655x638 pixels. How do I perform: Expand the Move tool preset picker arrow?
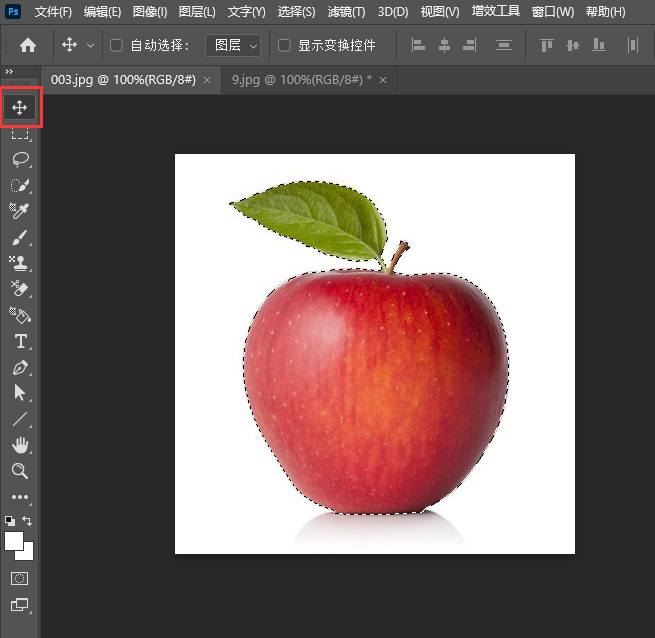coord(90,45)
